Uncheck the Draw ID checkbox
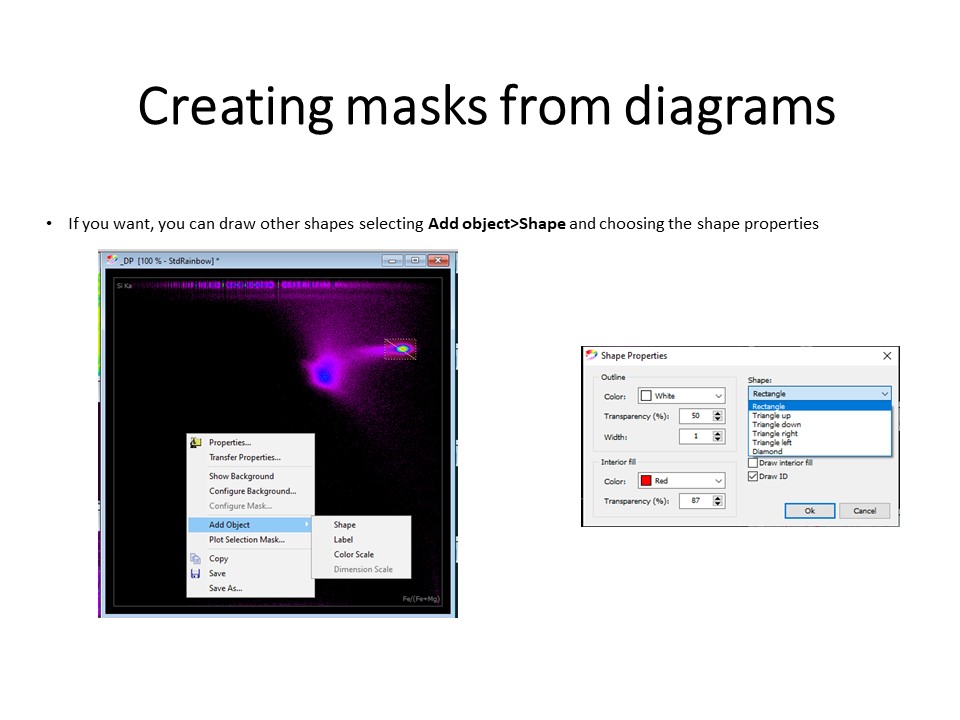 pos(753,477)
